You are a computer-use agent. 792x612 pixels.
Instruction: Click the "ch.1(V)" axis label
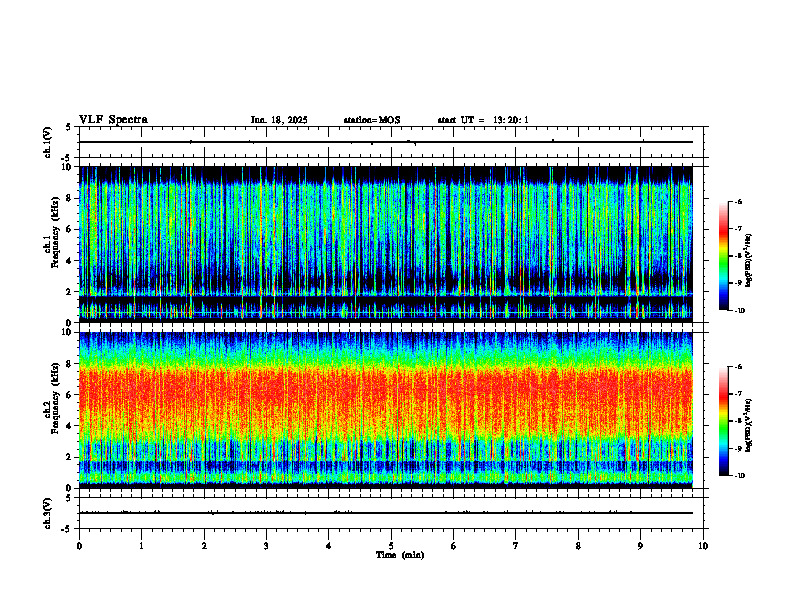[47, 142]
